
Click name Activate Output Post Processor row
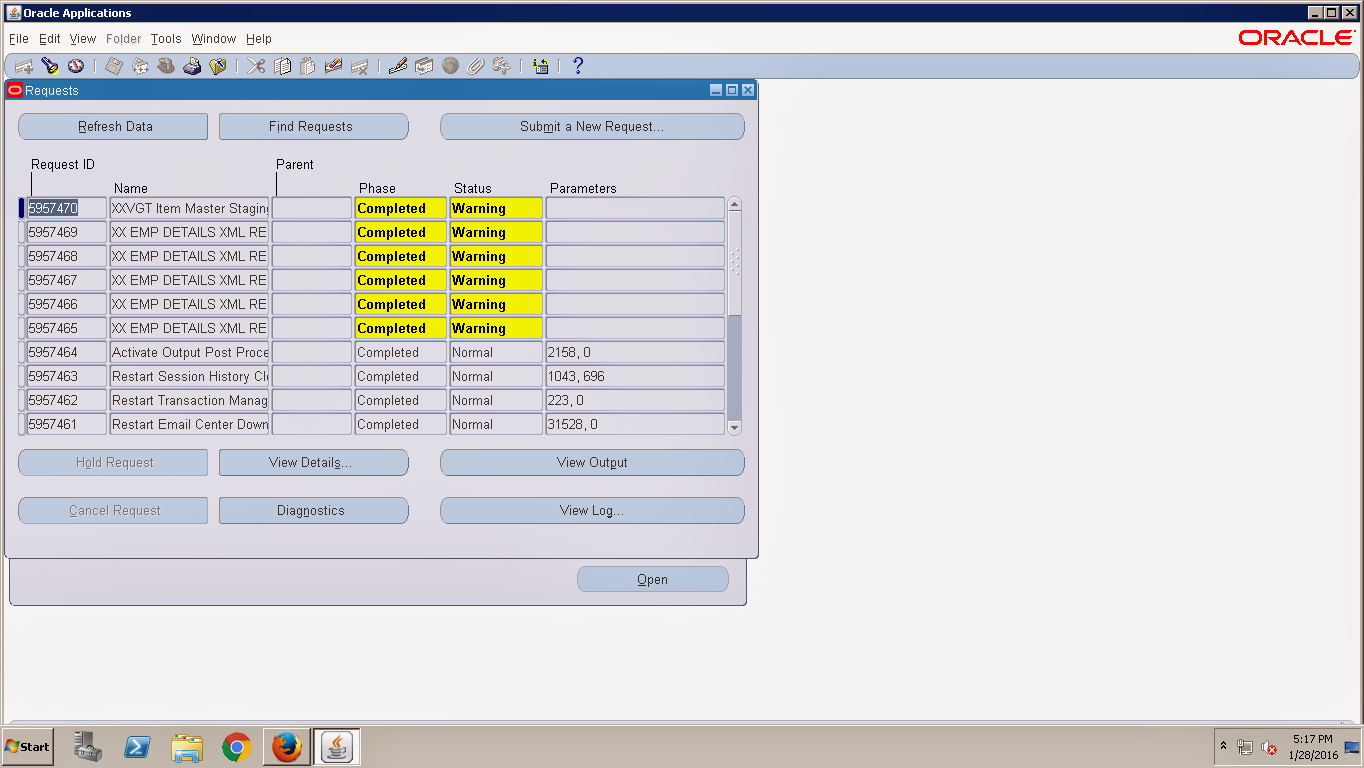click(x=189, y=353)
